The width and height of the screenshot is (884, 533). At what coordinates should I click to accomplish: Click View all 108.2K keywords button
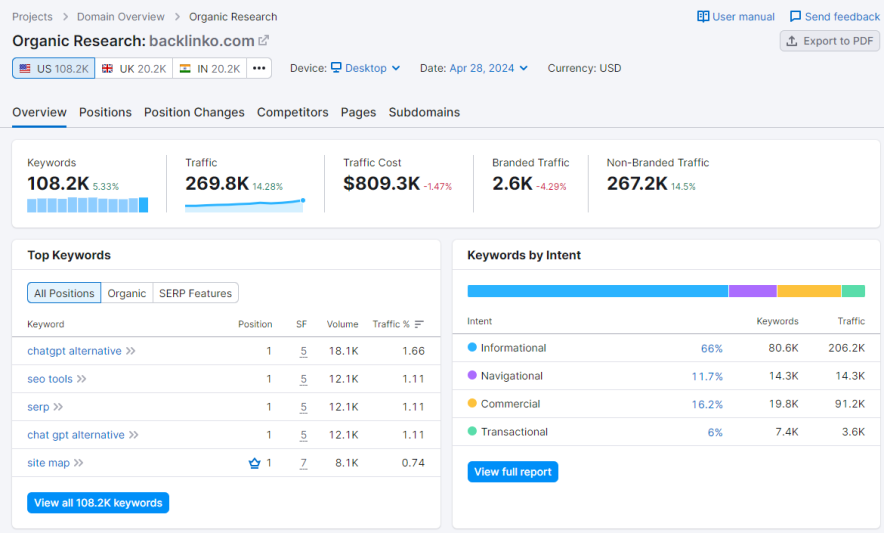click(98, 503)
